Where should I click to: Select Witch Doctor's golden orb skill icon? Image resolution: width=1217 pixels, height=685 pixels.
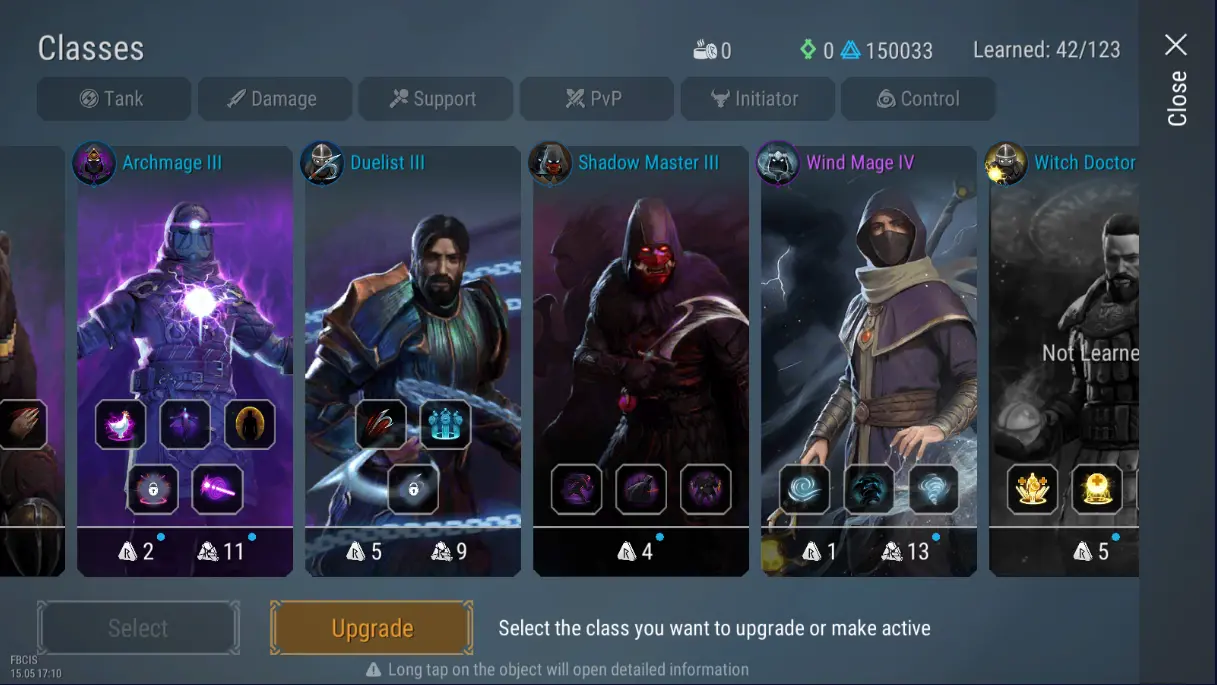point(1097,490)
